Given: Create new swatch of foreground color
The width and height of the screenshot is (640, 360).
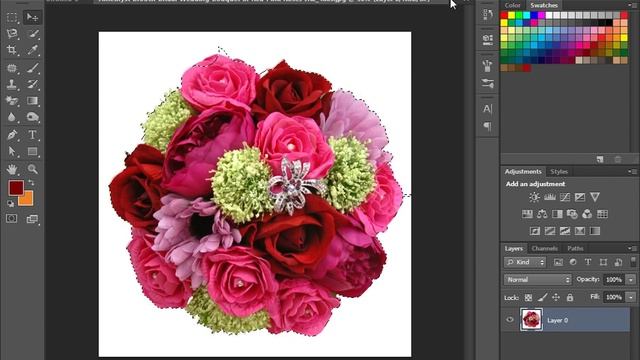Looking at the screenshot, I should pos(600,159).
